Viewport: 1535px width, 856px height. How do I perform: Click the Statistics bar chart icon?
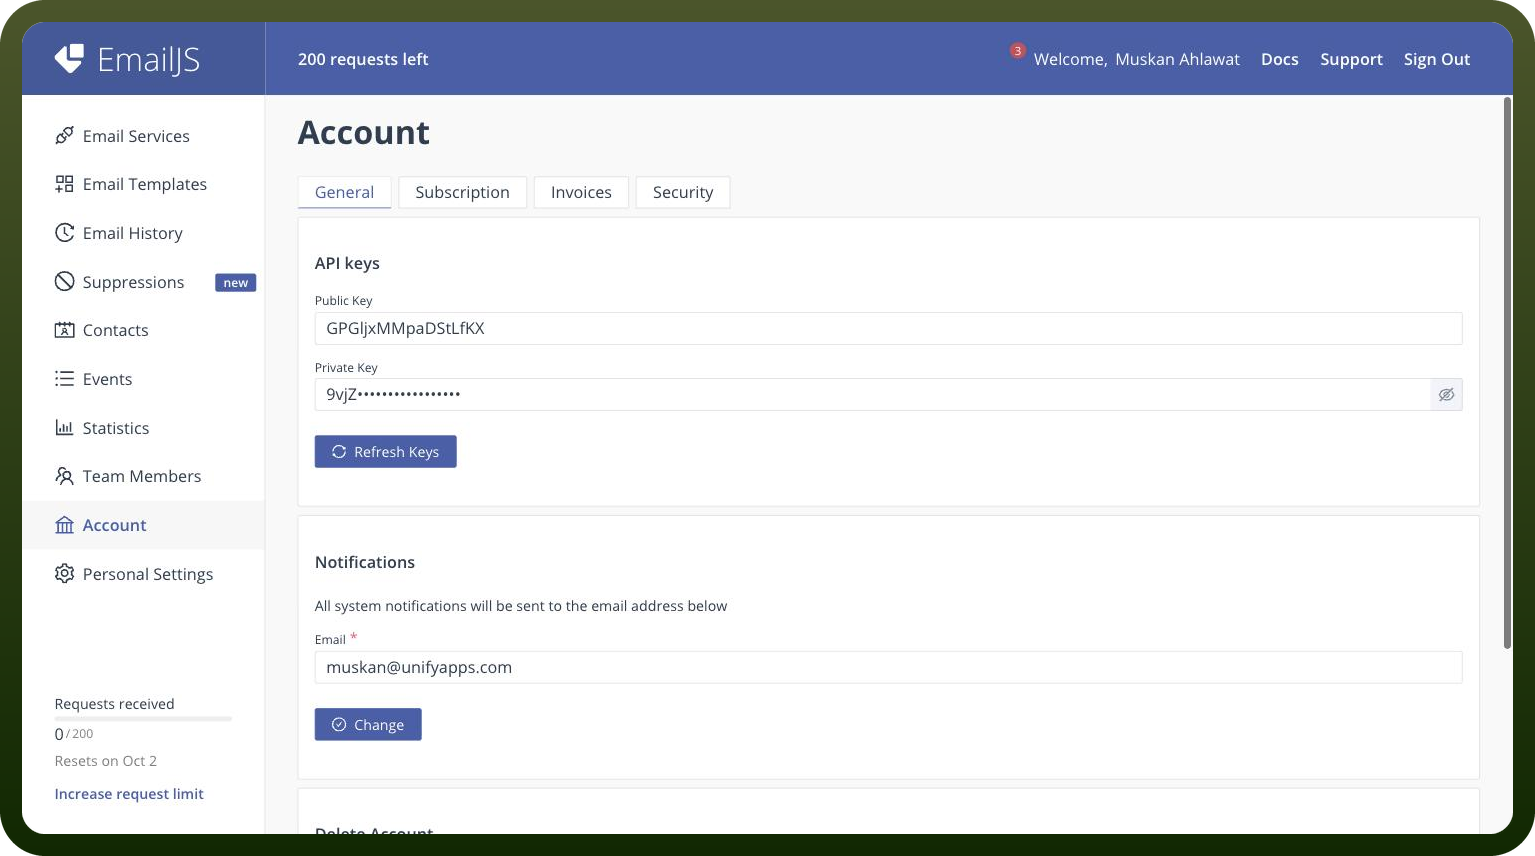[64, 428]
